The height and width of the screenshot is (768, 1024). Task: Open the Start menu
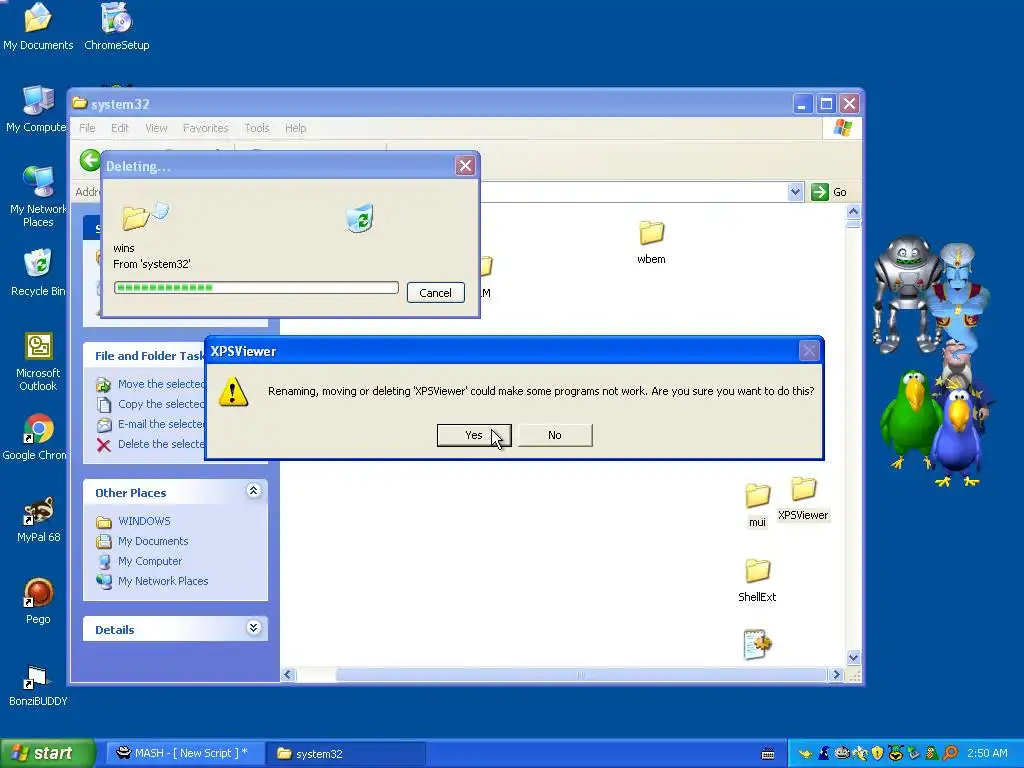(47, 753)
